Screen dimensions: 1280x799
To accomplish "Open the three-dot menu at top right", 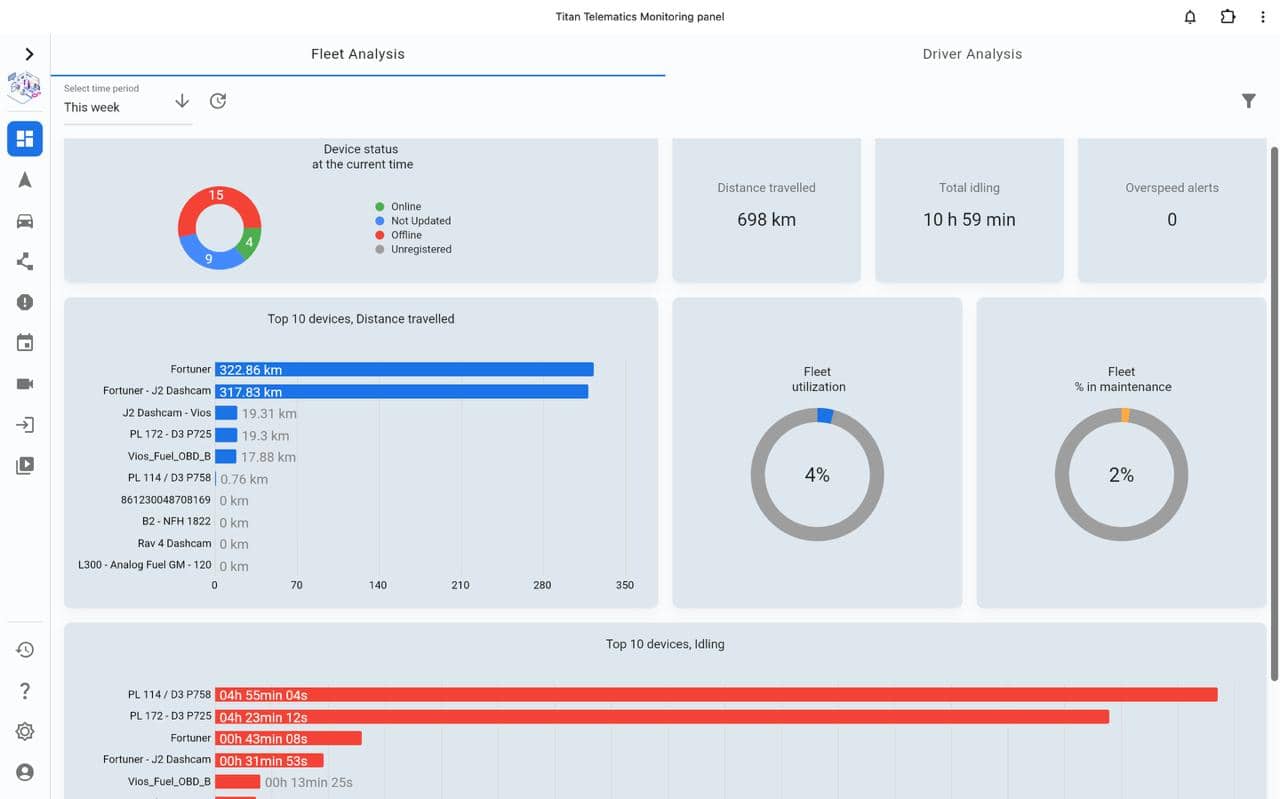I will pos(1263,17).
